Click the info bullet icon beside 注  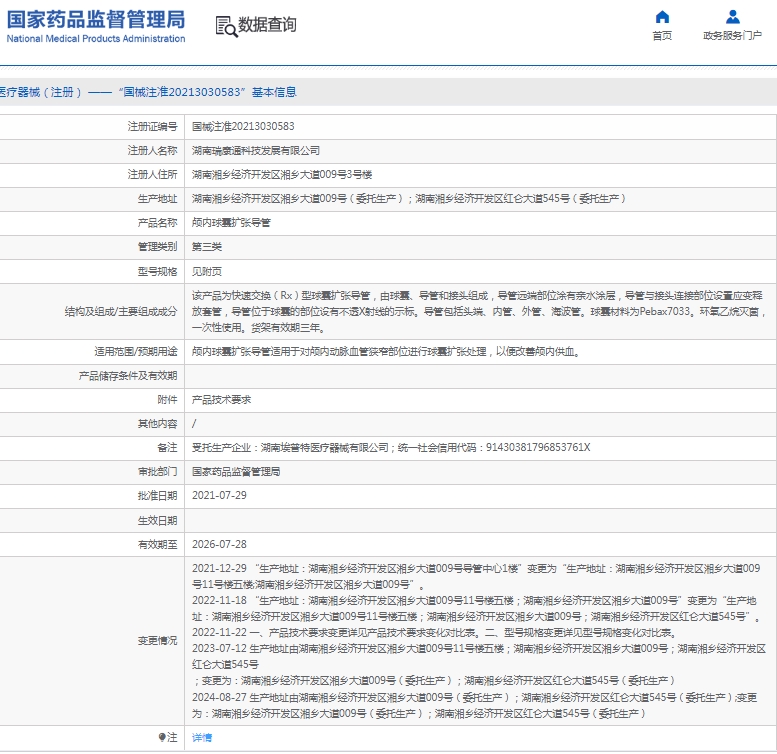coord(162,737)
